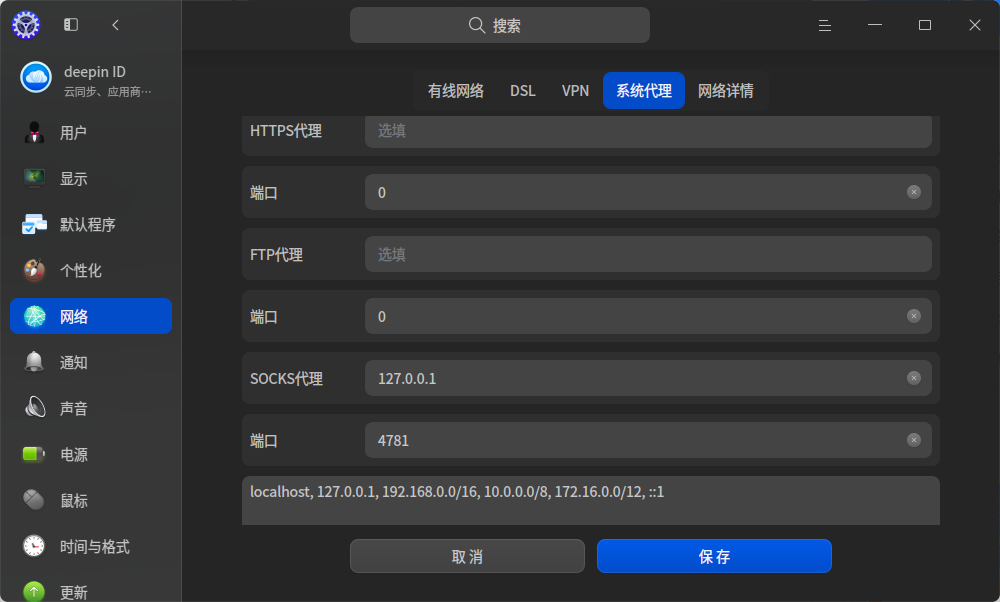The height and width of the screenshot is (602, 1000).
Task: Click the FTP代理 address field
Action: point(648,254)
